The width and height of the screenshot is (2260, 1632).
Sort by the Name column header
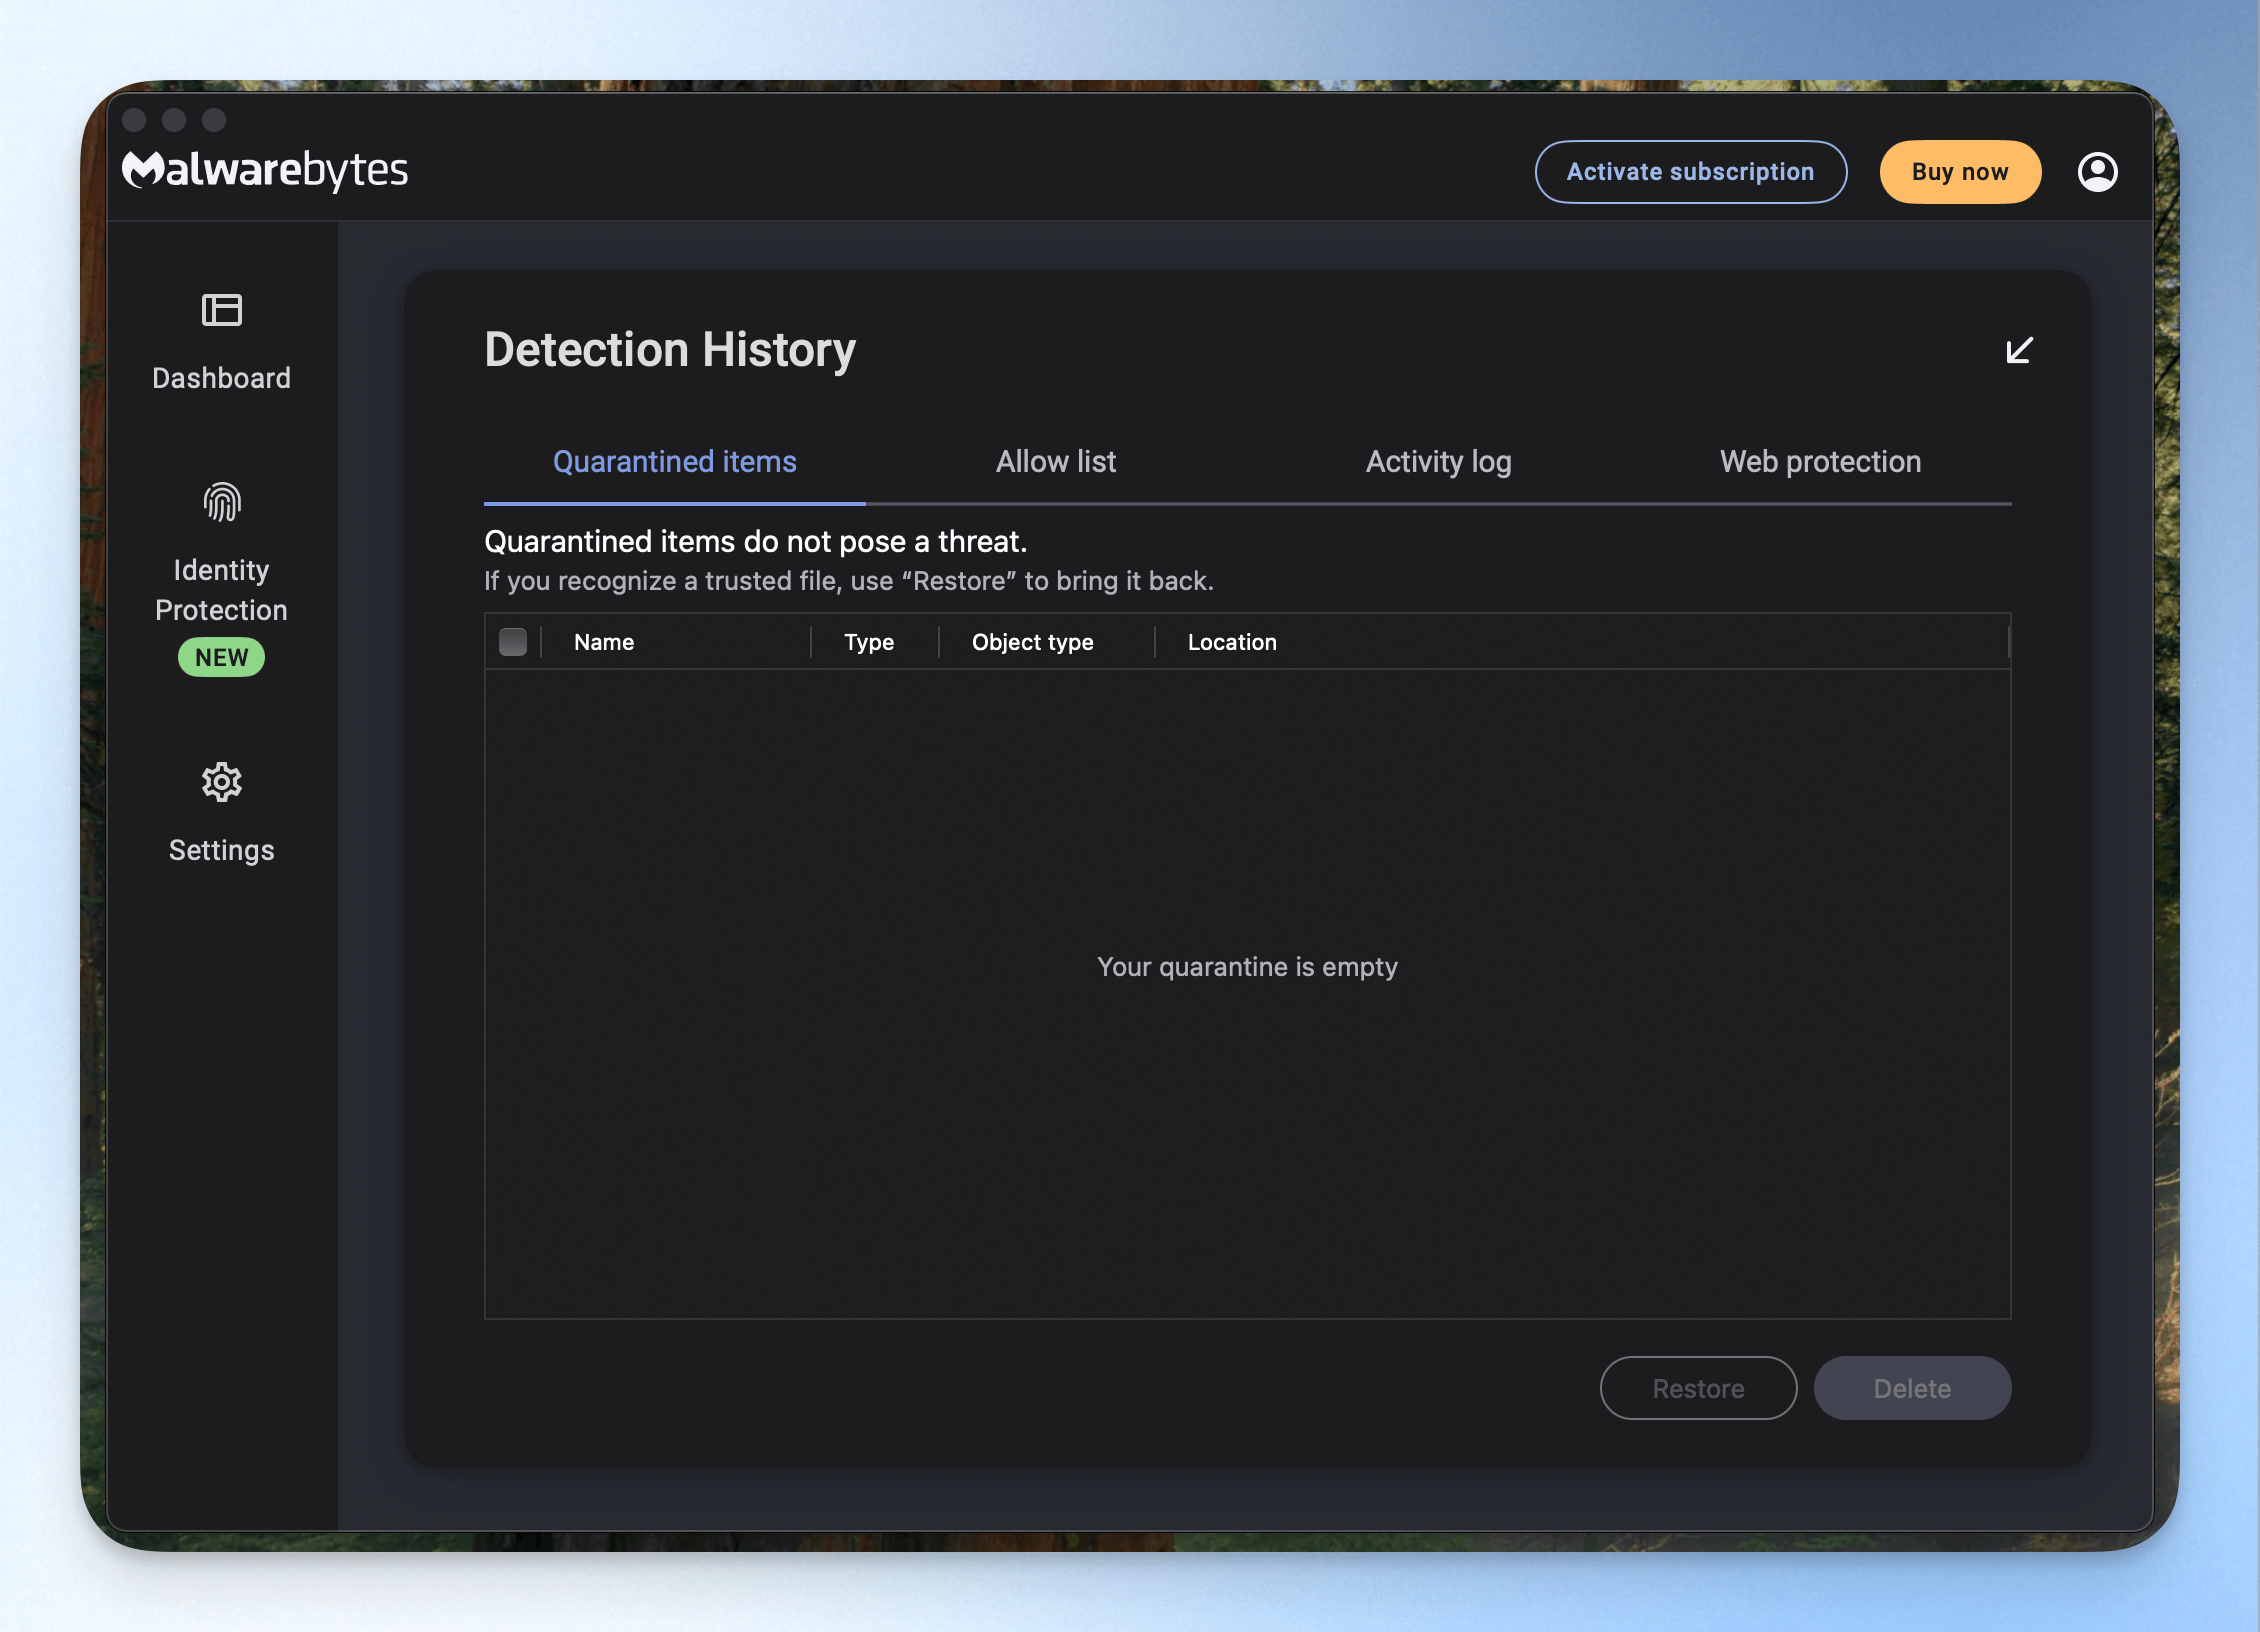pos(604,642)
